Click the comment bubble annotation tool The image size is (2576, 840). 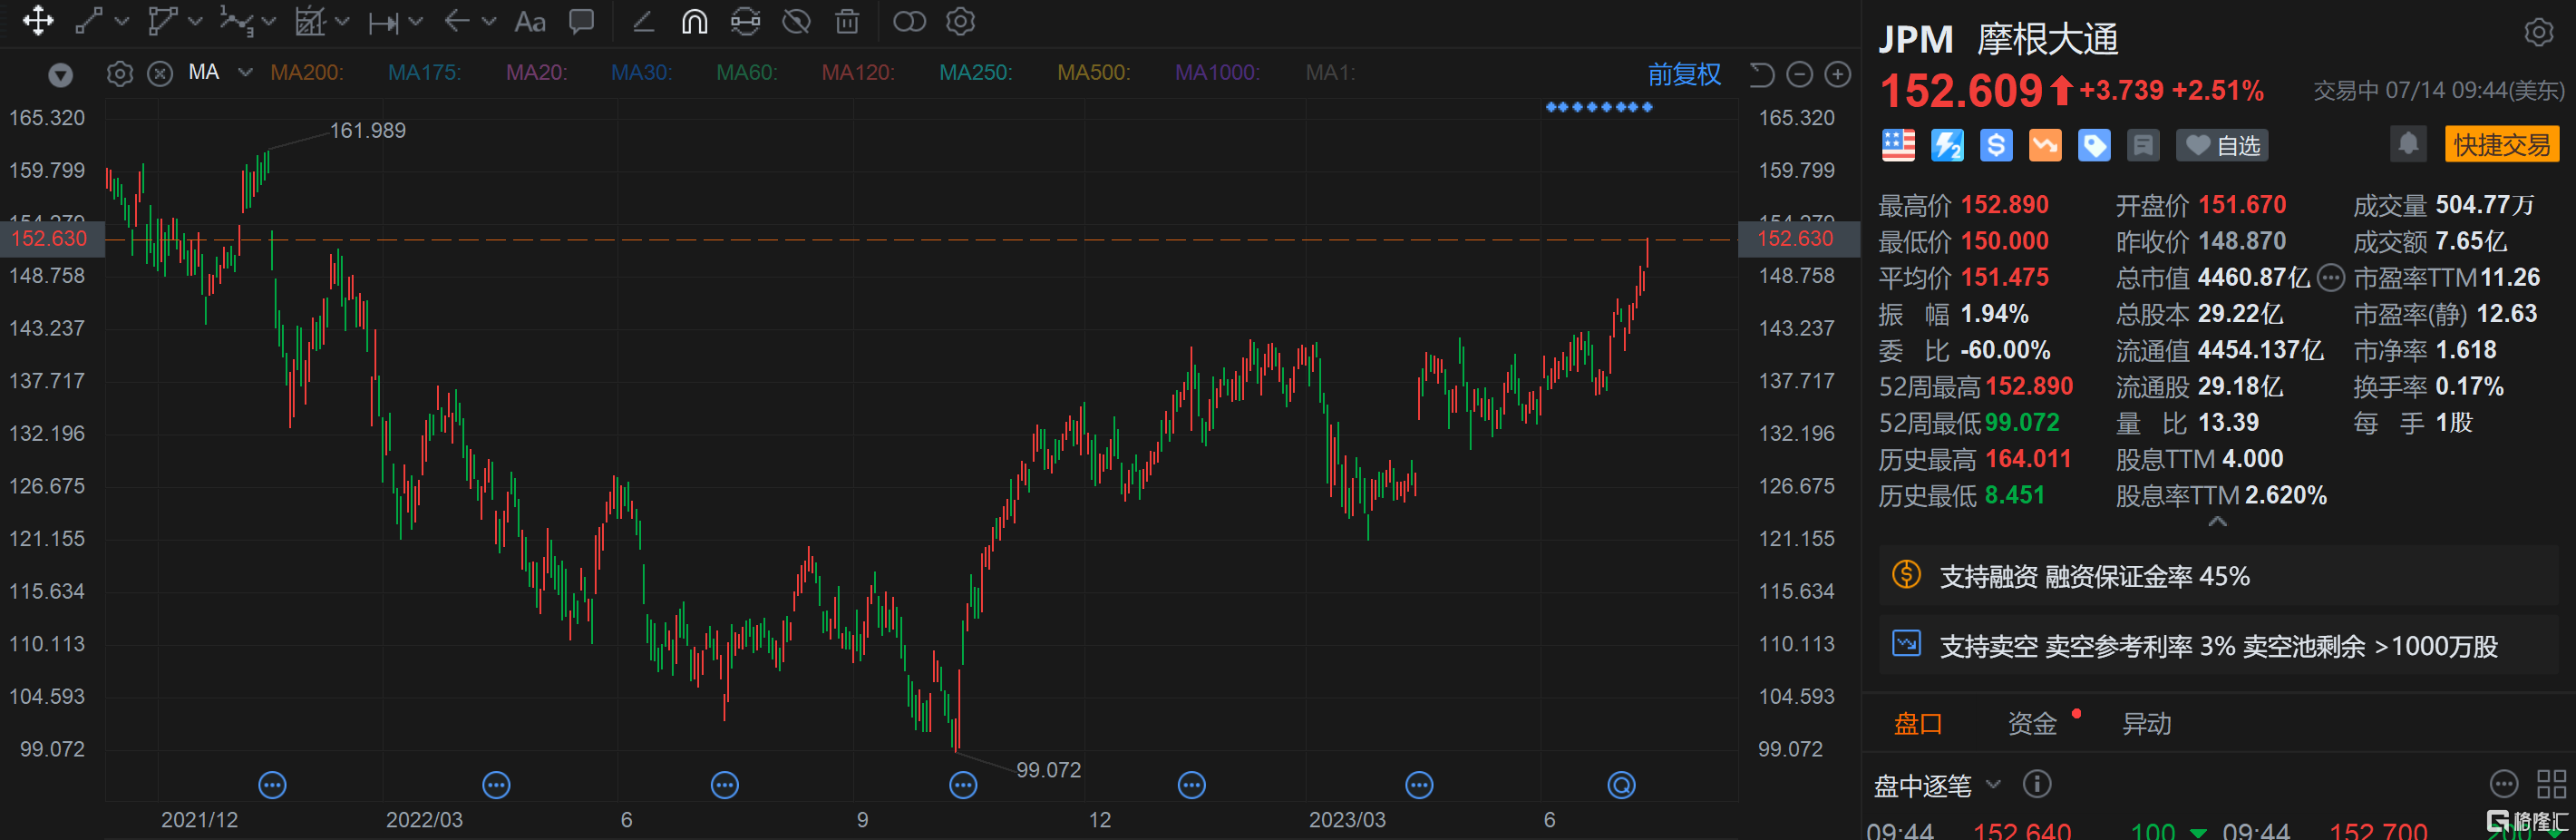[x=581, y=22]
